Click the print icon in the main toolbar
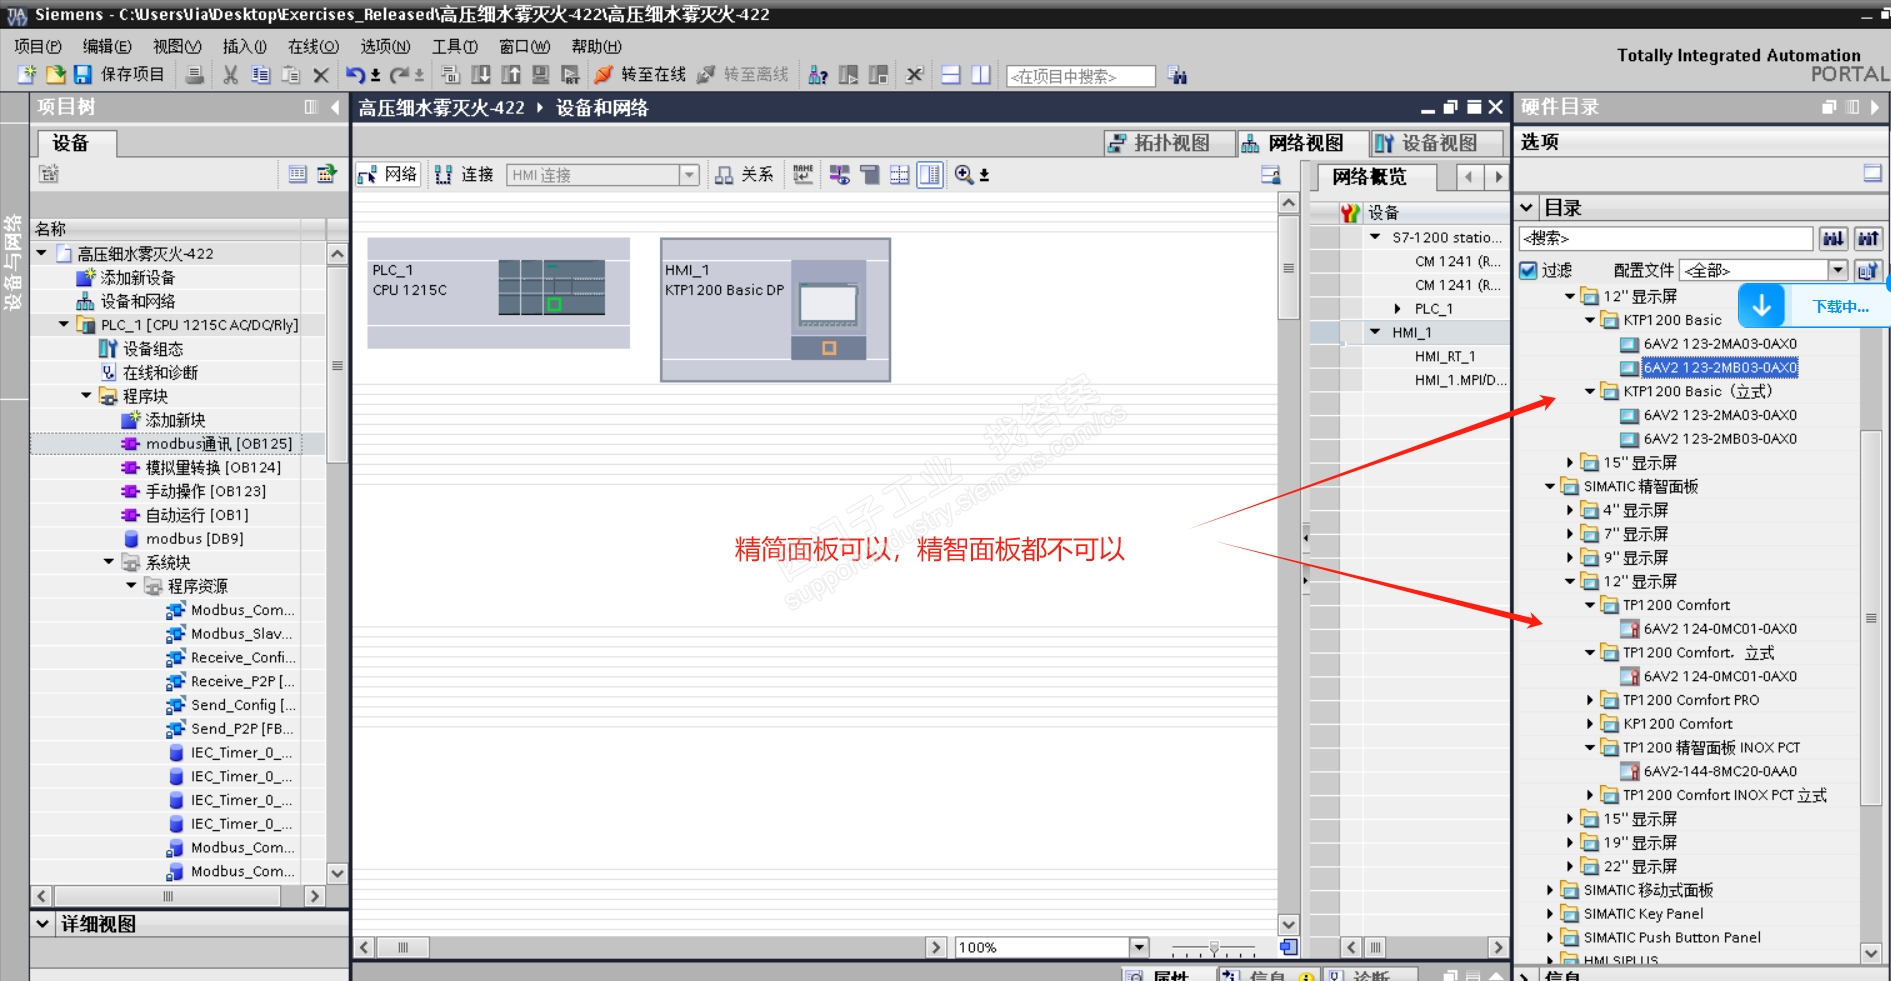This screenshot has width=1891, height=981. (x=195, y=75)
